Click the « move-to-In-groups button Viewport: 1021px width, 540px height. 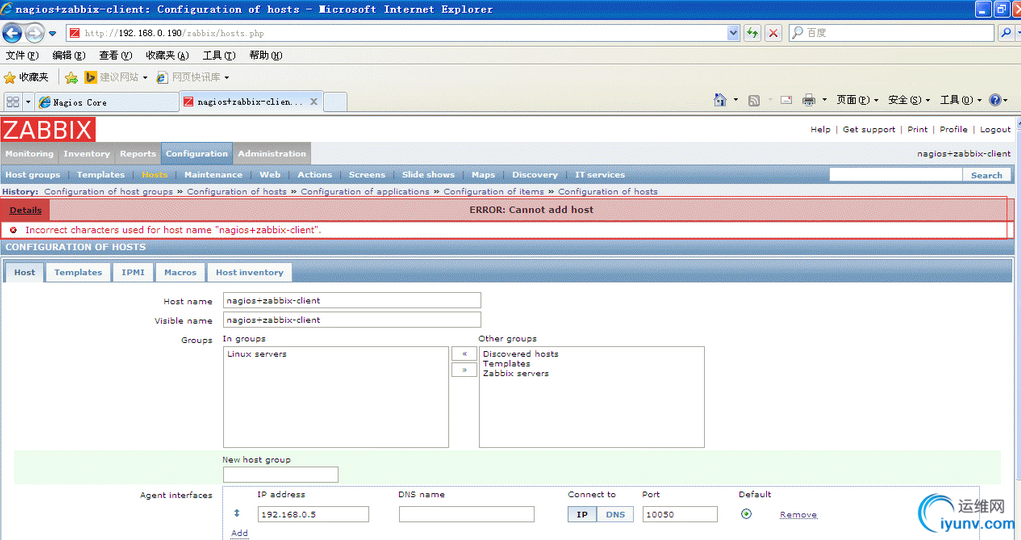click(x=464, y=354)
